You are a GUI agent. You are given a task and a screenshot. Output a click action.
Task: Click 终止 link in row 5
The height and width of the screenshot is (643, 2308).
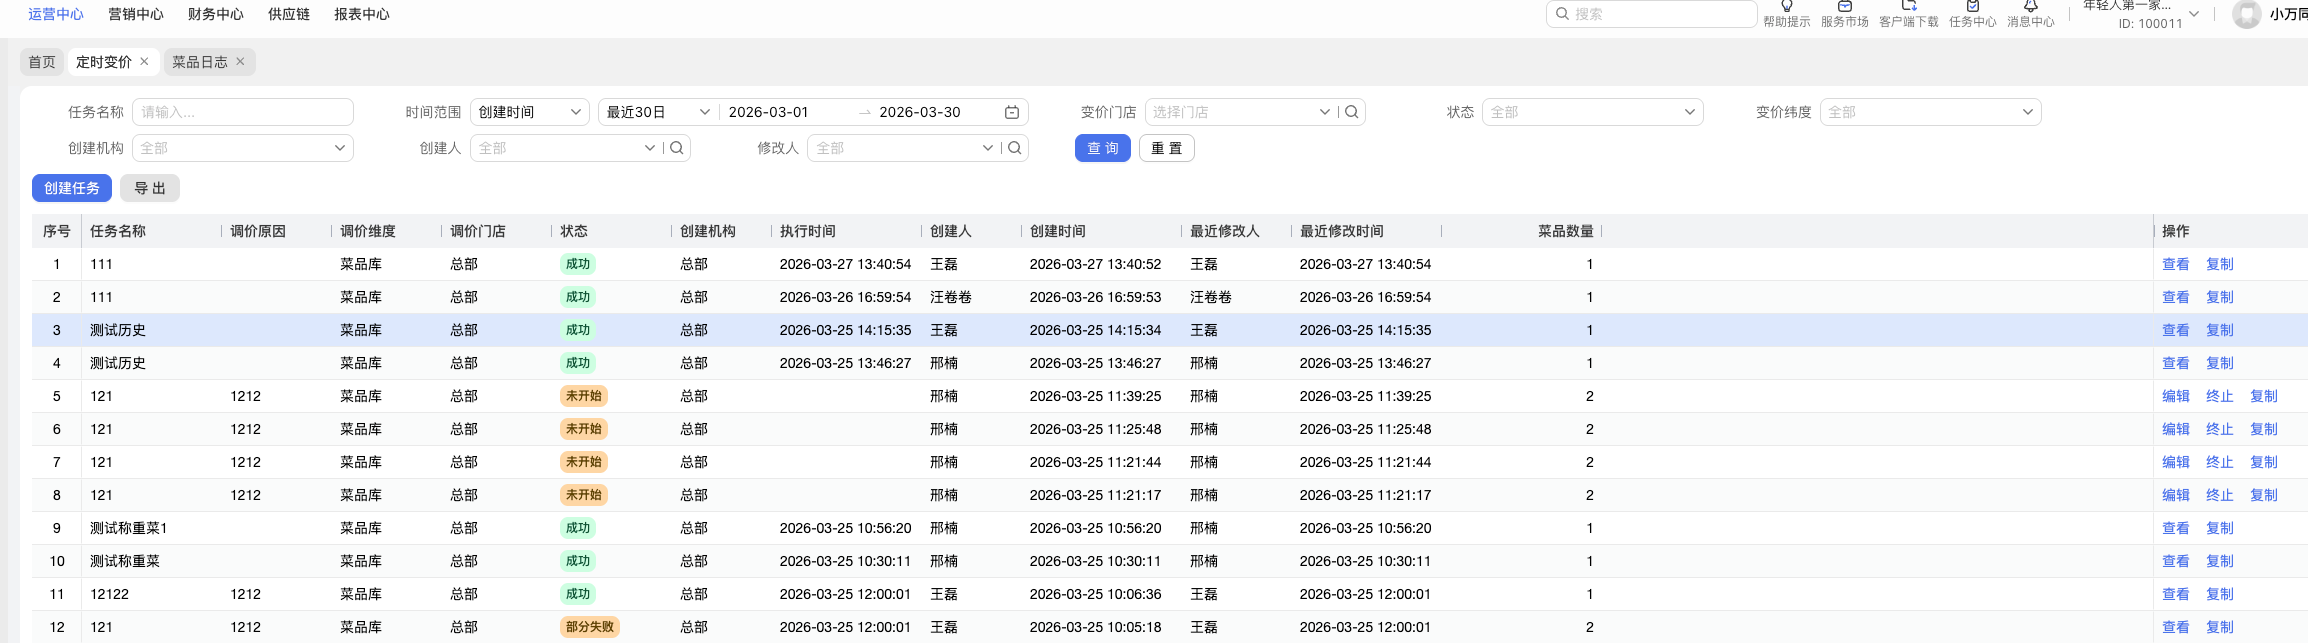coord(2219,396)
